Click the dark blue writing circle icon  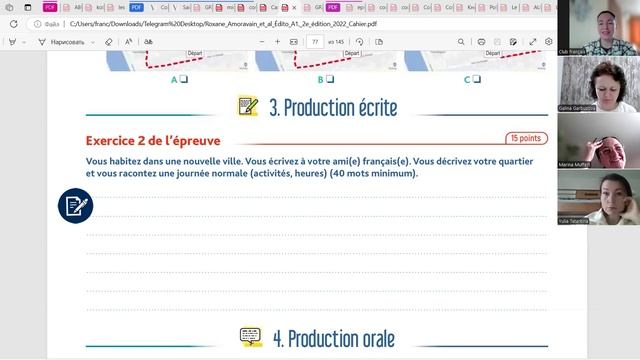76,206
